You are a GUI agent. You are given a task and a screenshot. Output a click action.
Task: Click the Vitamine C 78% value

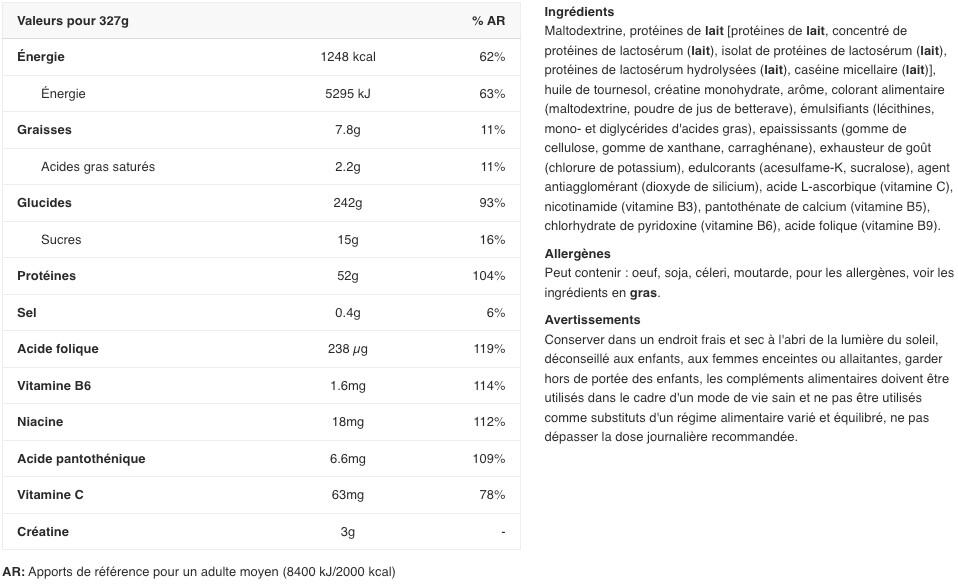(x=492, y=495)
